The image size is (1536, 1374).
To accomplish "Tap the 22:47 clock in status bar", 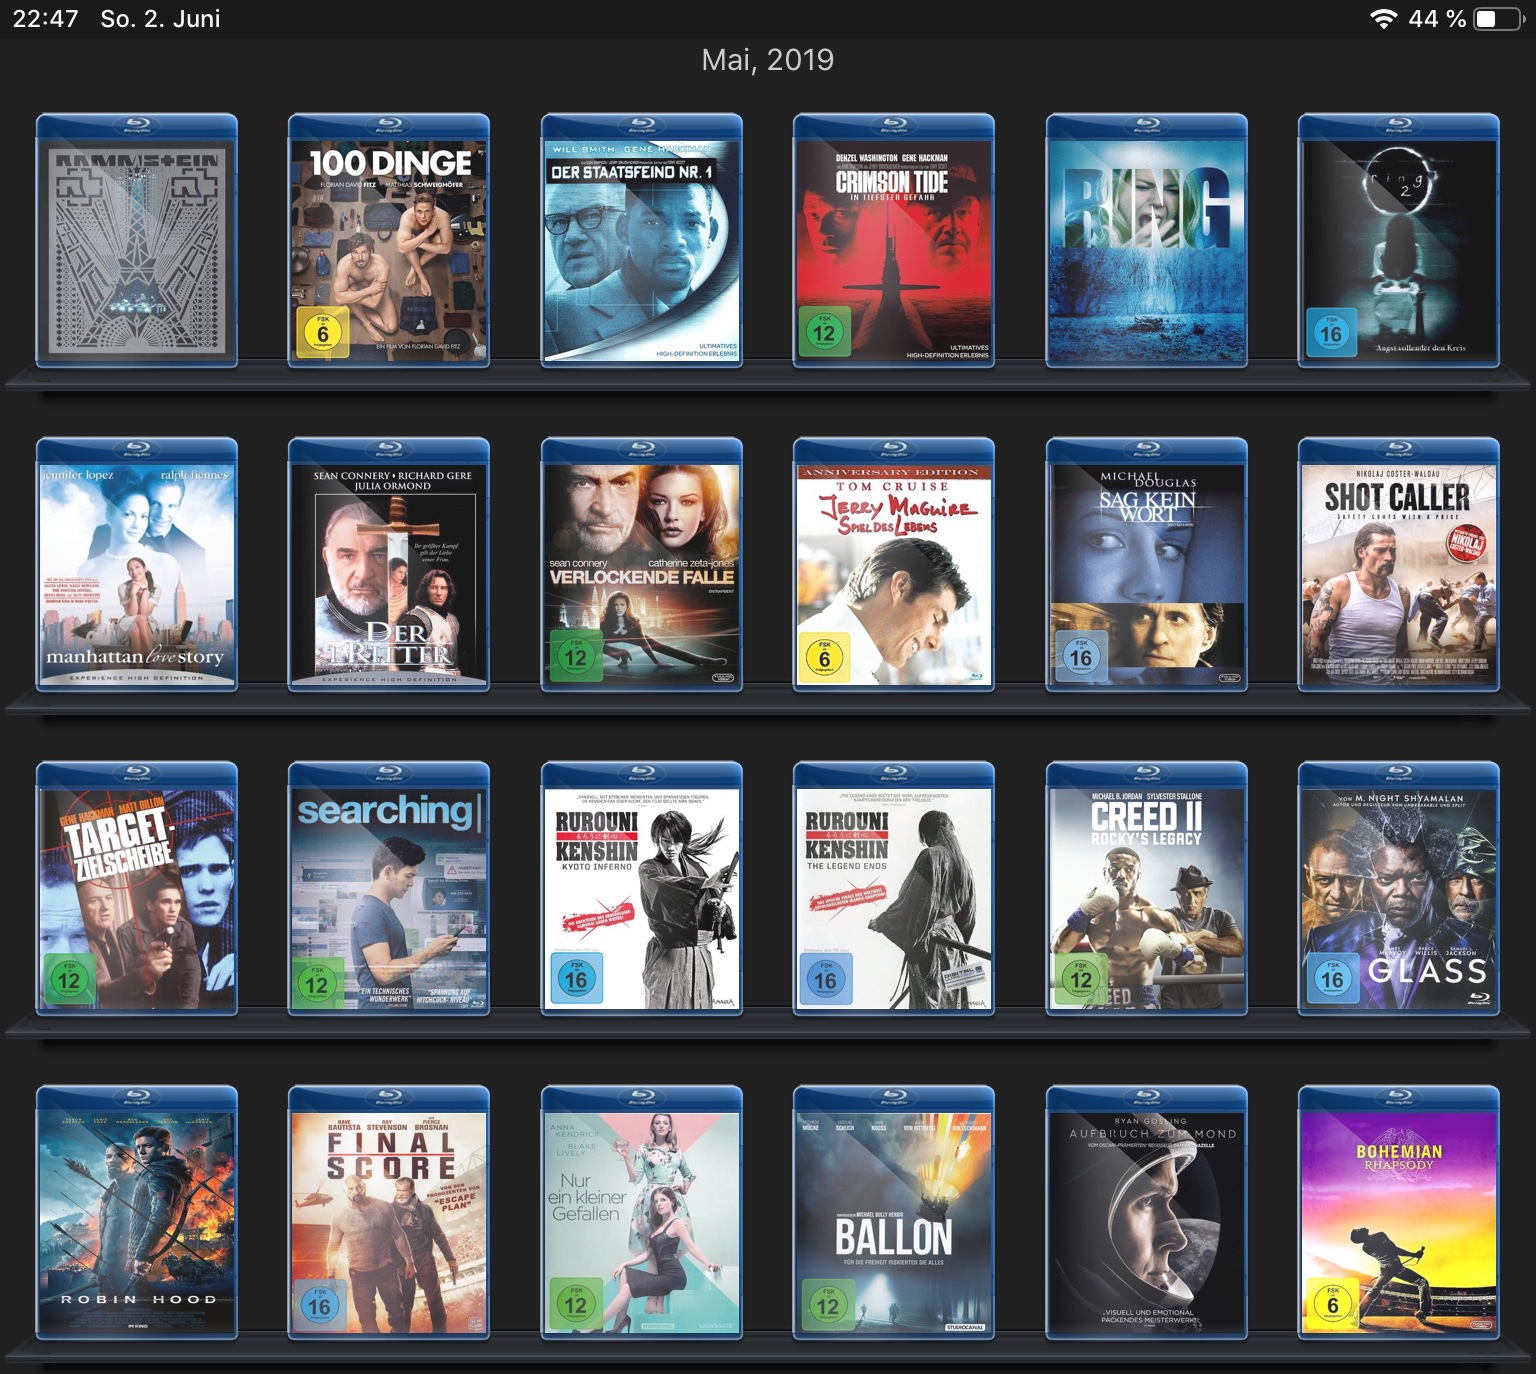I will click(45, 19).
